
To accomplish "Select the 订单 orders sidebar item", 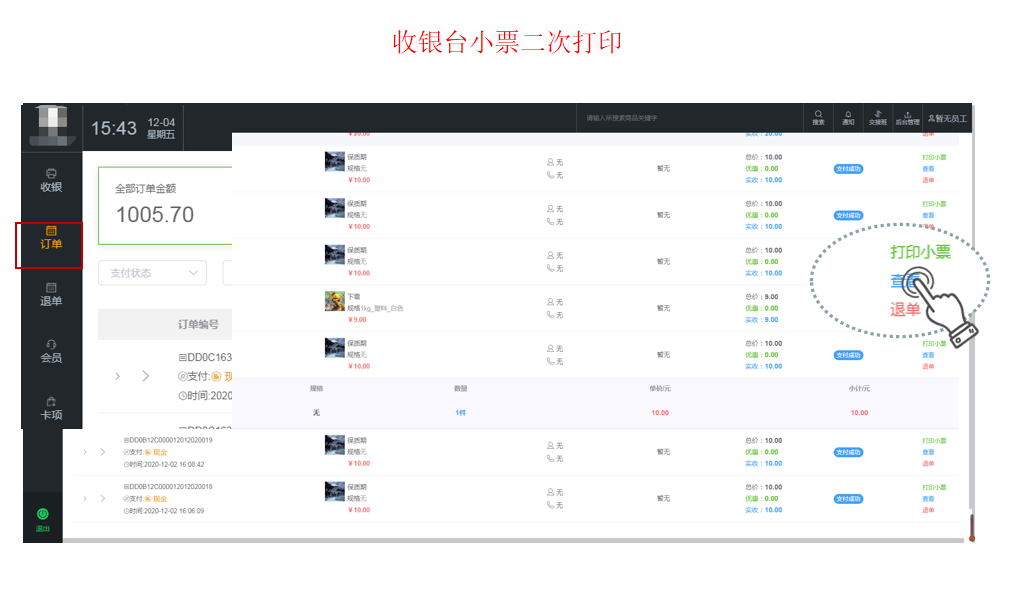I will (51, 238).
